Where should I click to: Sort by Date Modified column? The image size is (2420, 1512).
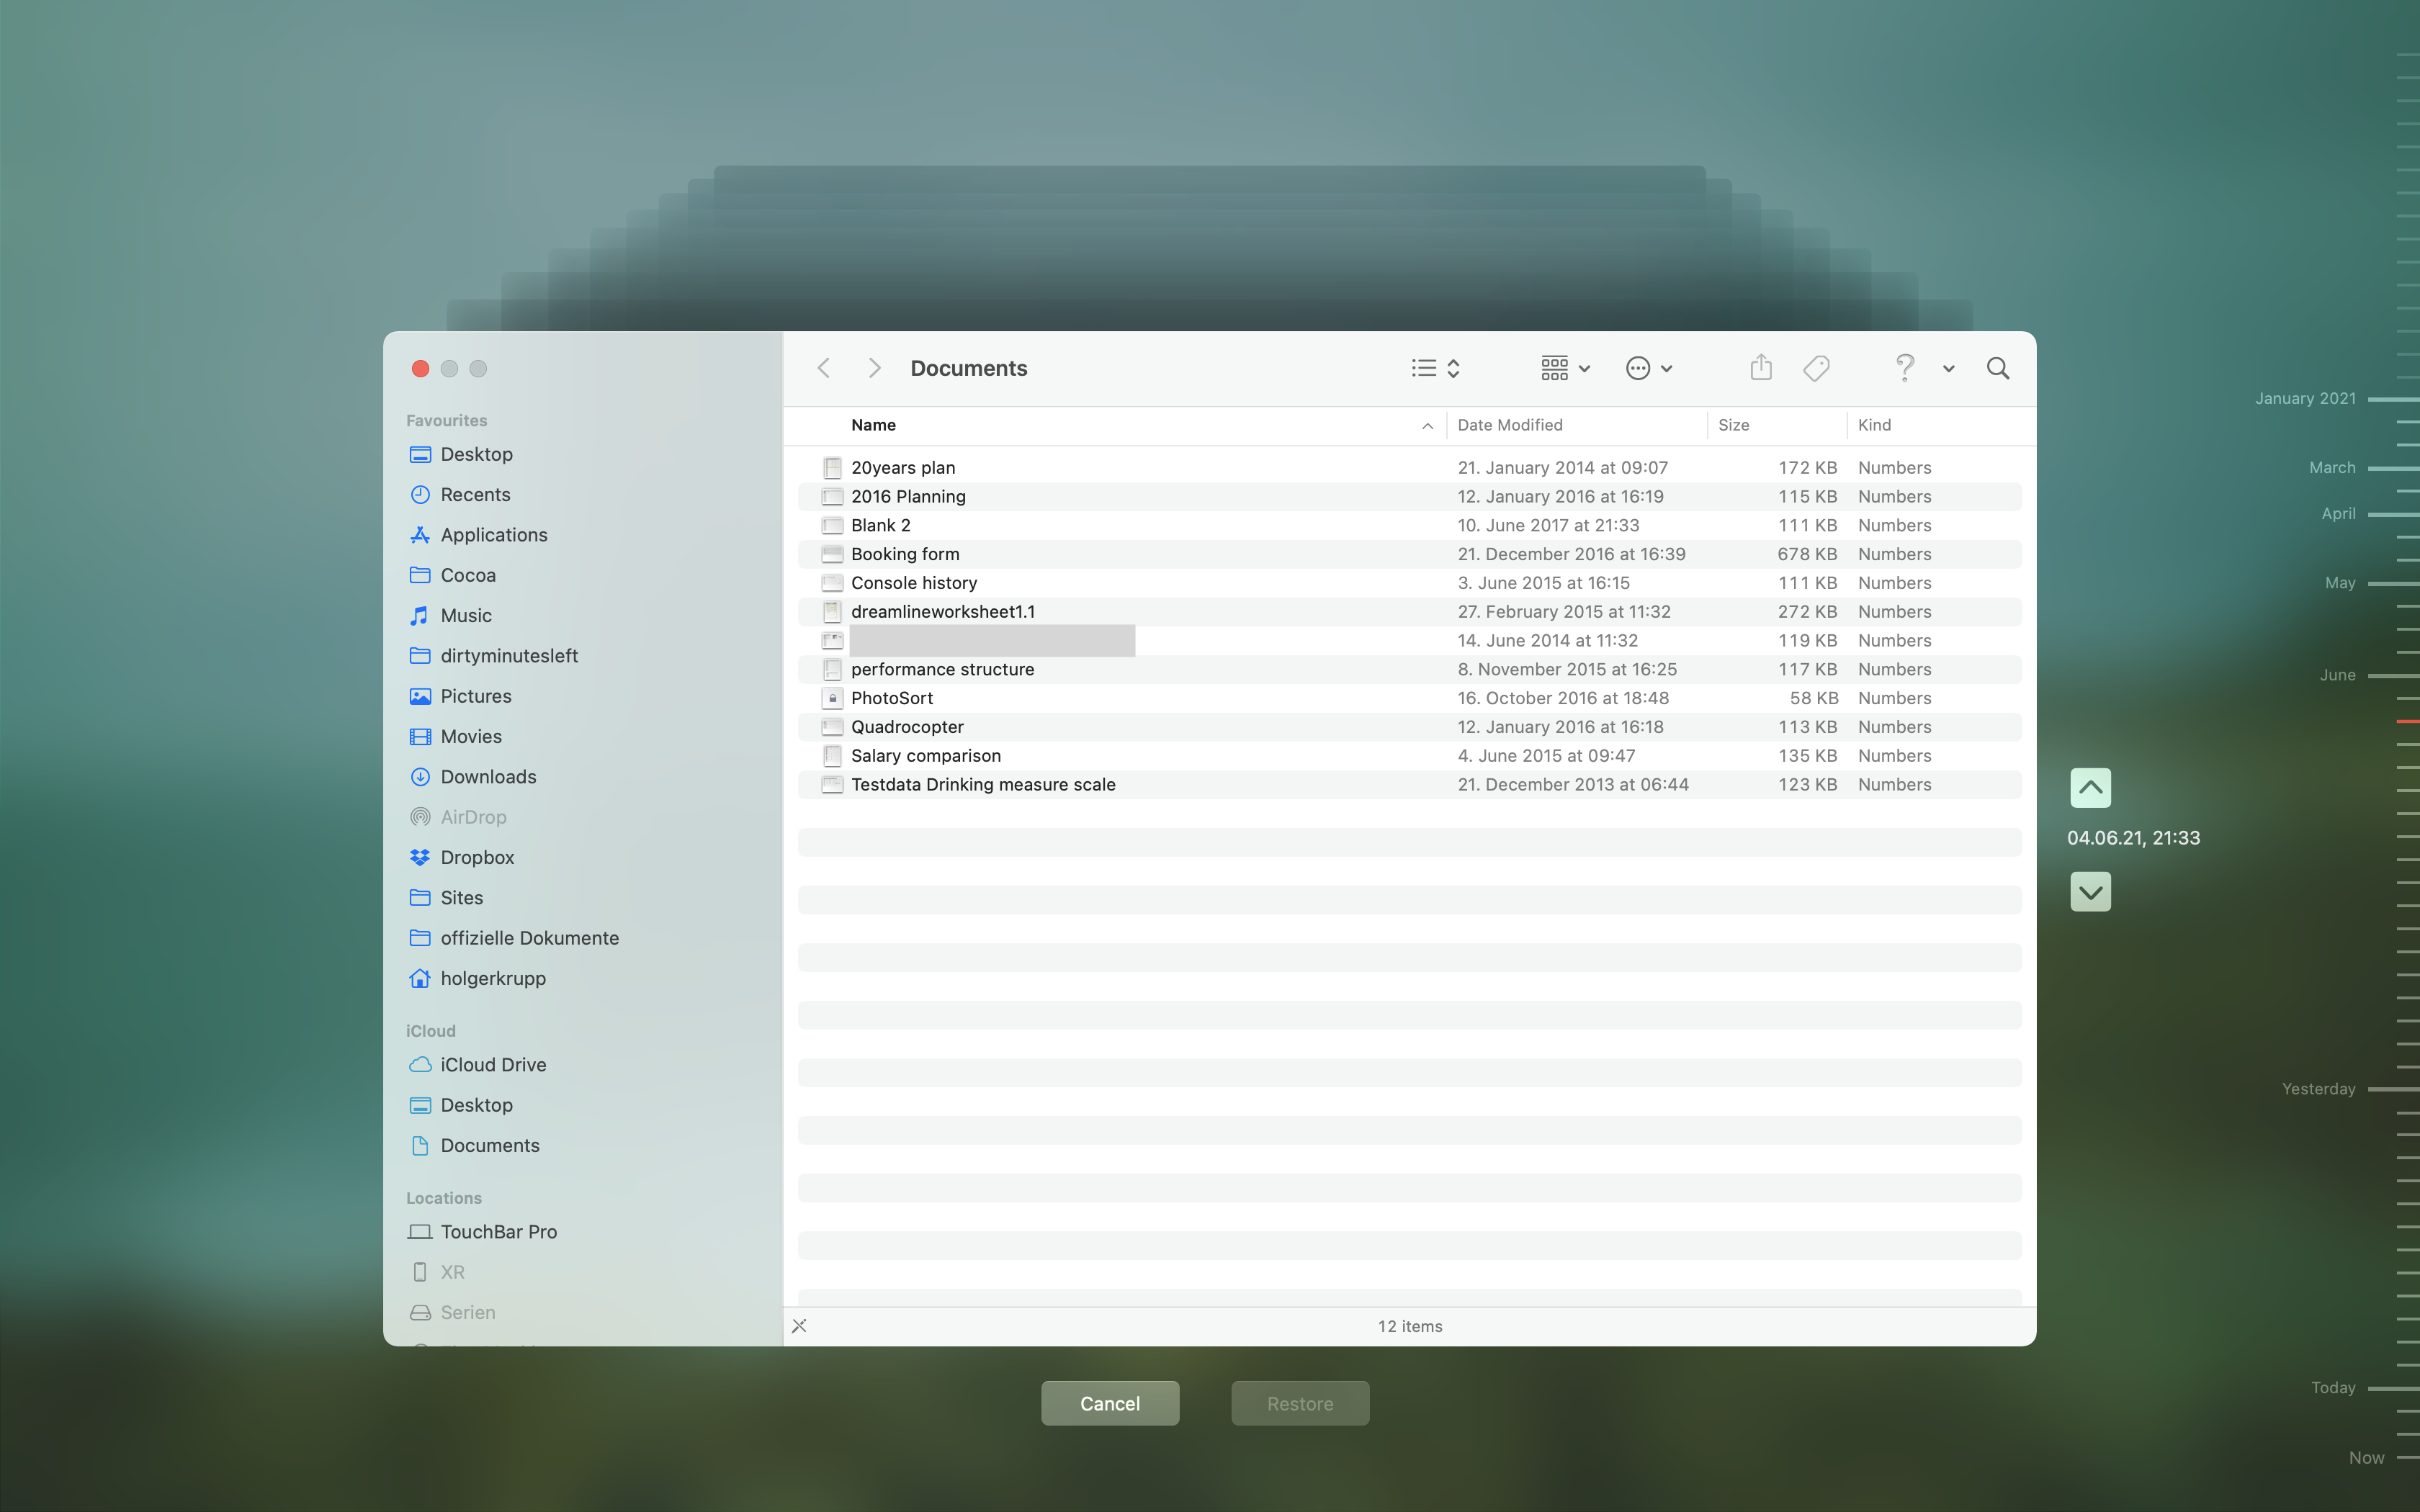(1509, 425)
